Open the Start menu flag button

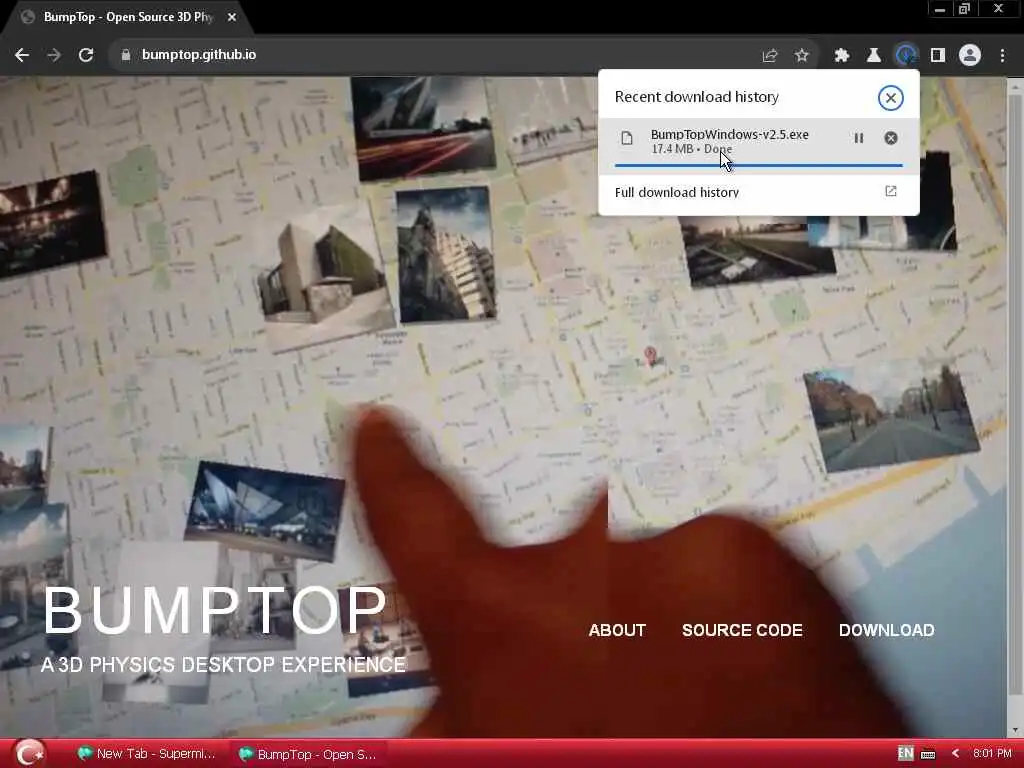tap(29, 753)
